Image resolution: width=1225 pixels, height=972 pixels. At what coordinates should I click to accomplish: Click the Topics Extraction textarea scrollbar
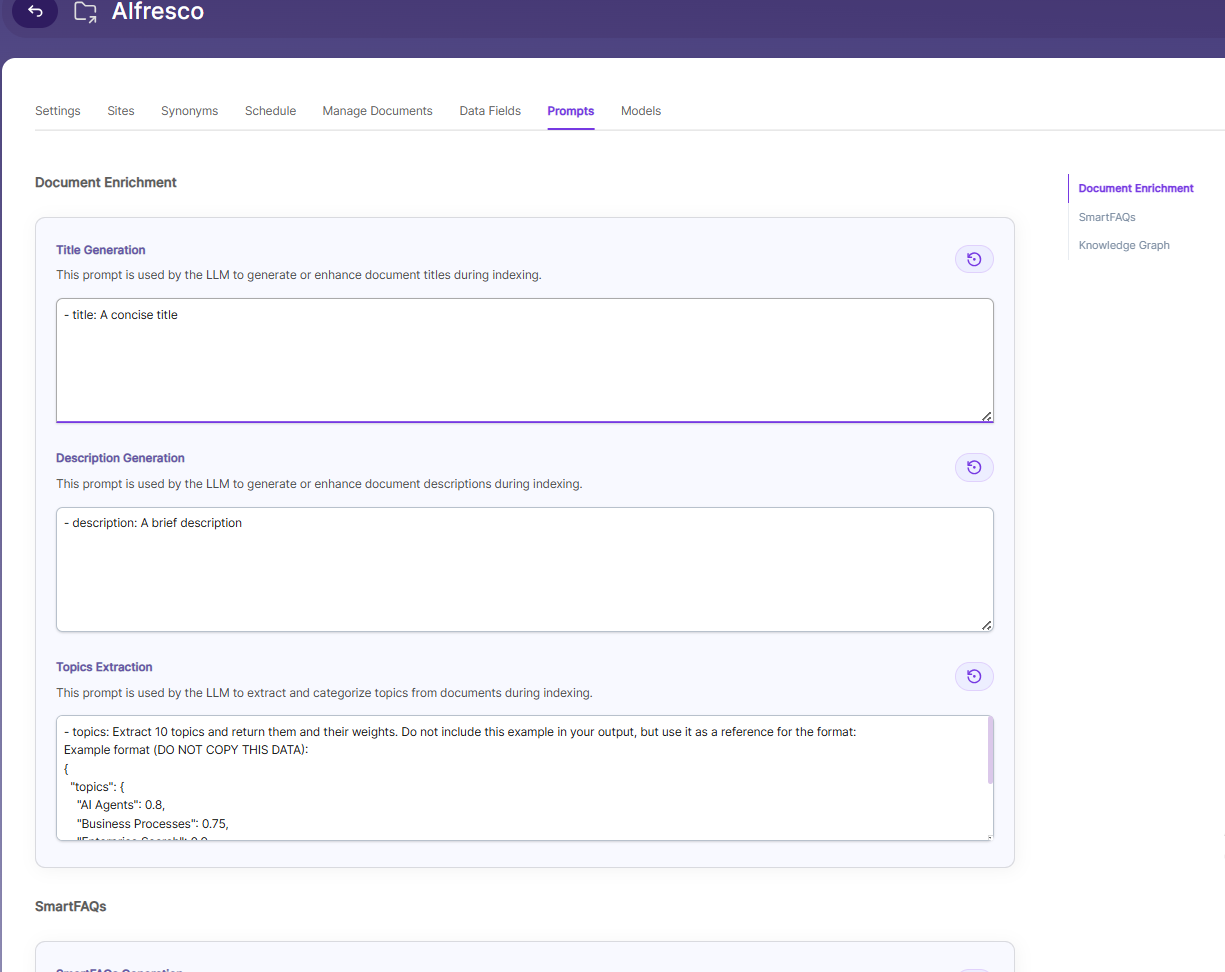pos(990,750)
